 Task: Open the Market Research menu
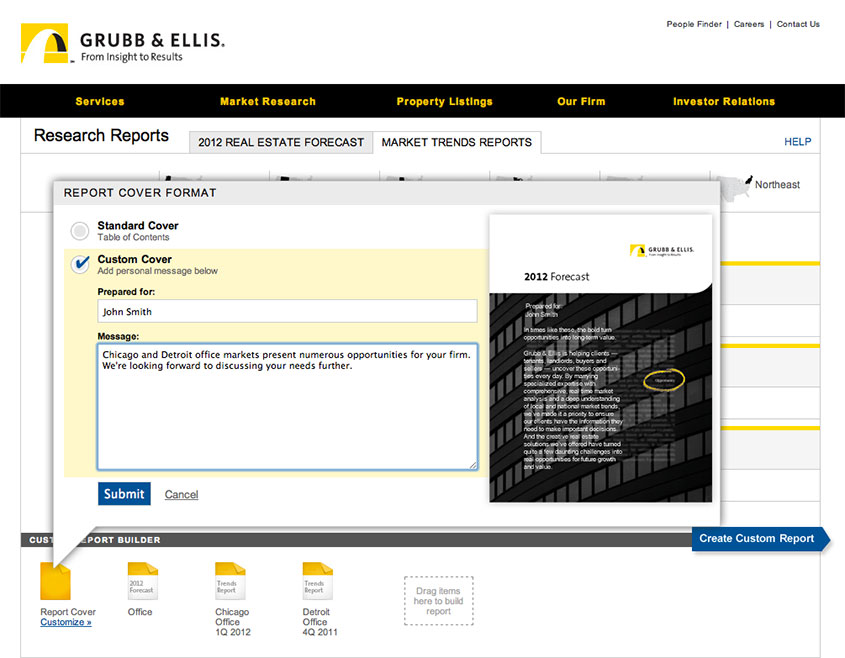[x=267, y=101]
